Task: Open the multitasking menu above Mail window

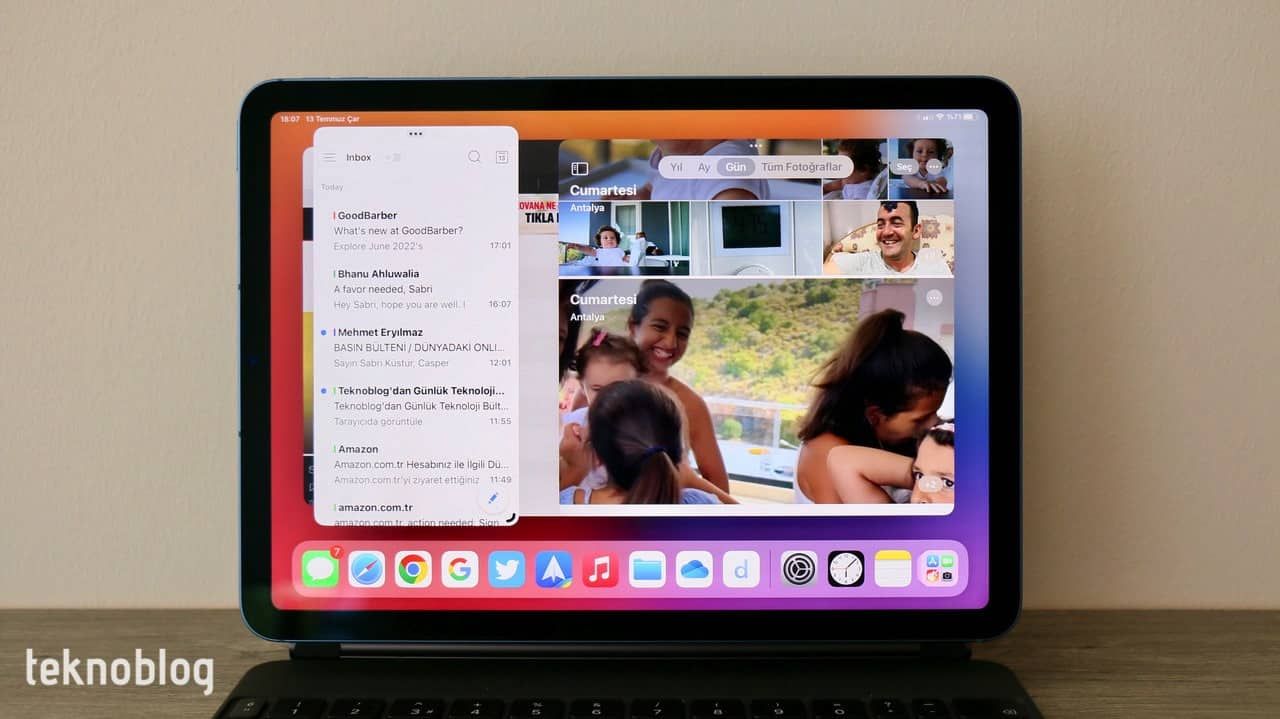Action: point(415,133)
